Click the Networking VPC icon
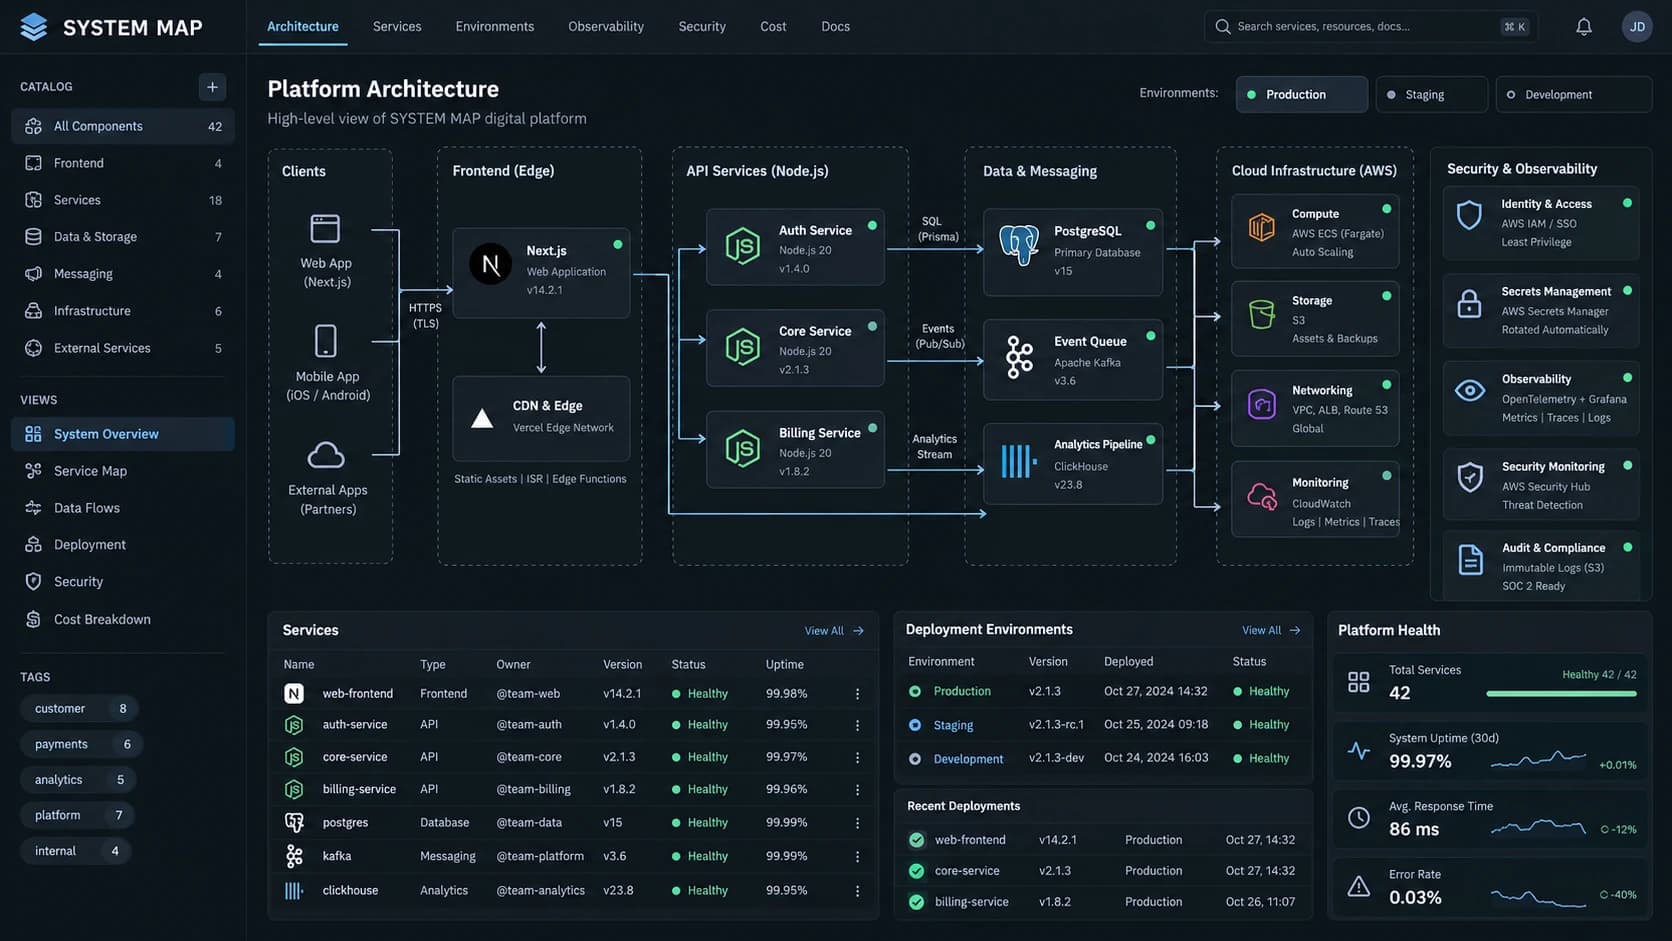 [x=1262, y=405]
